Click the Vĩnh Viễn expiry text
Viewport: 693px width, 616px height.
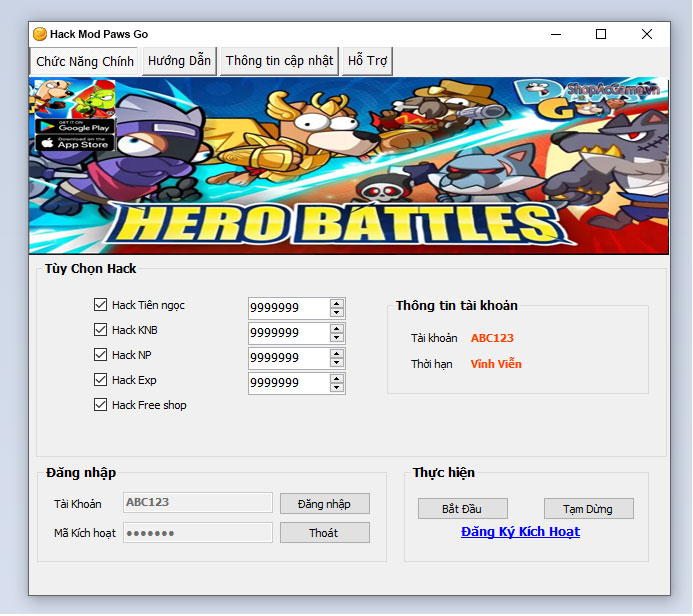pyautogui.click(x=496, y=364)
